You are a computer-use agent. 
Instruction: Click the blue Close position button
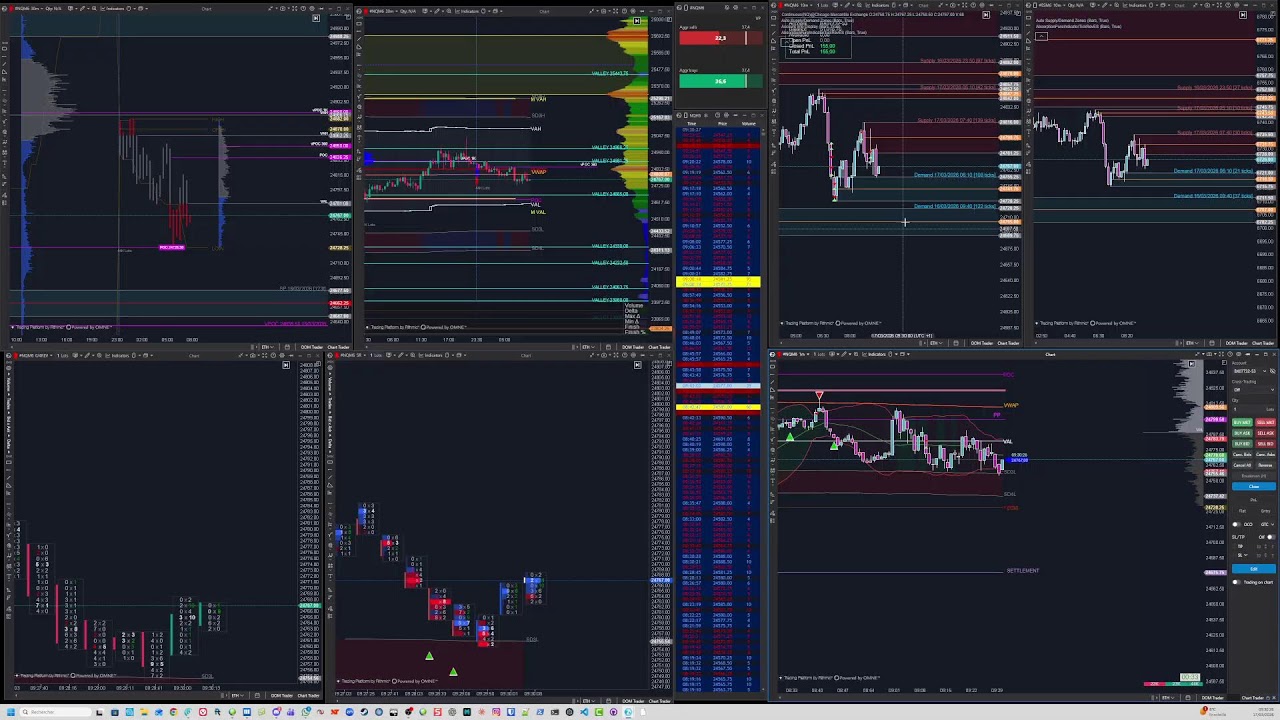coord(1254,487)
